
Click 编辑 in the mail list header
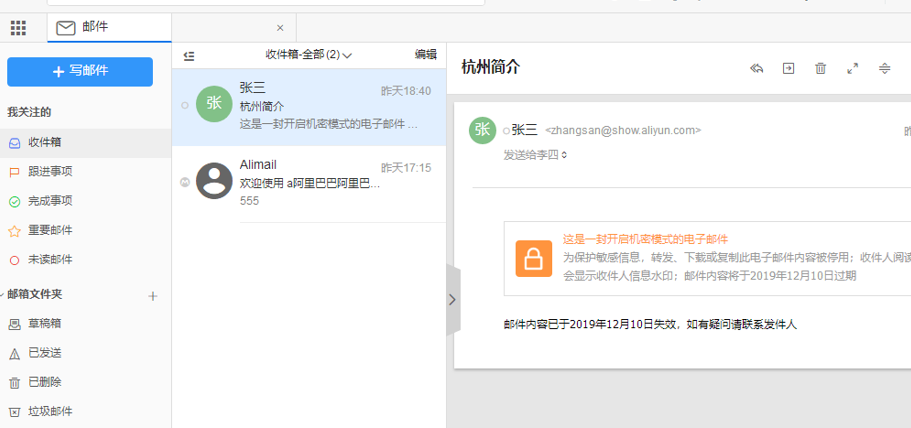coord(425,55)
